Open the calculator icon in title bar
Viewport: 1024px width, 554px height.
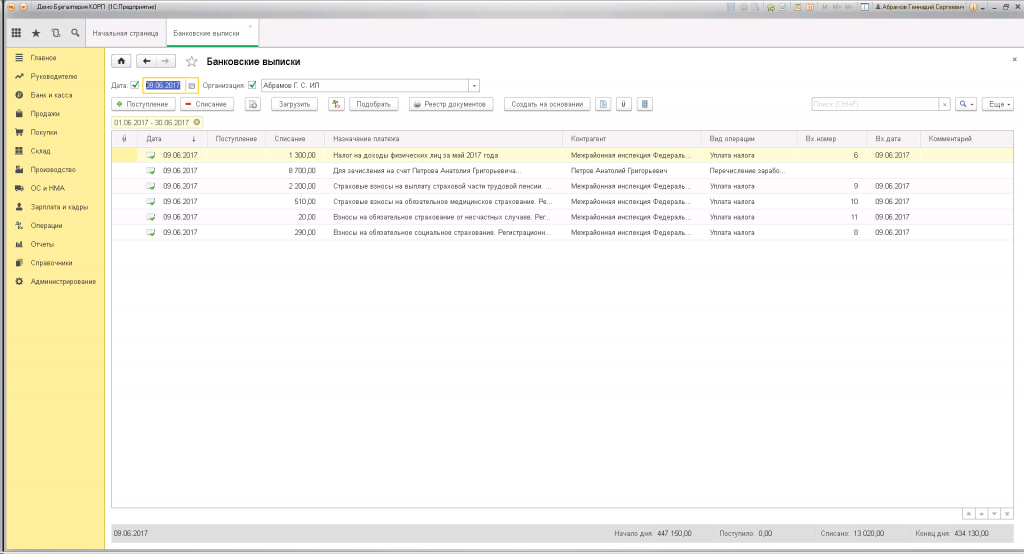pos(798,7)
